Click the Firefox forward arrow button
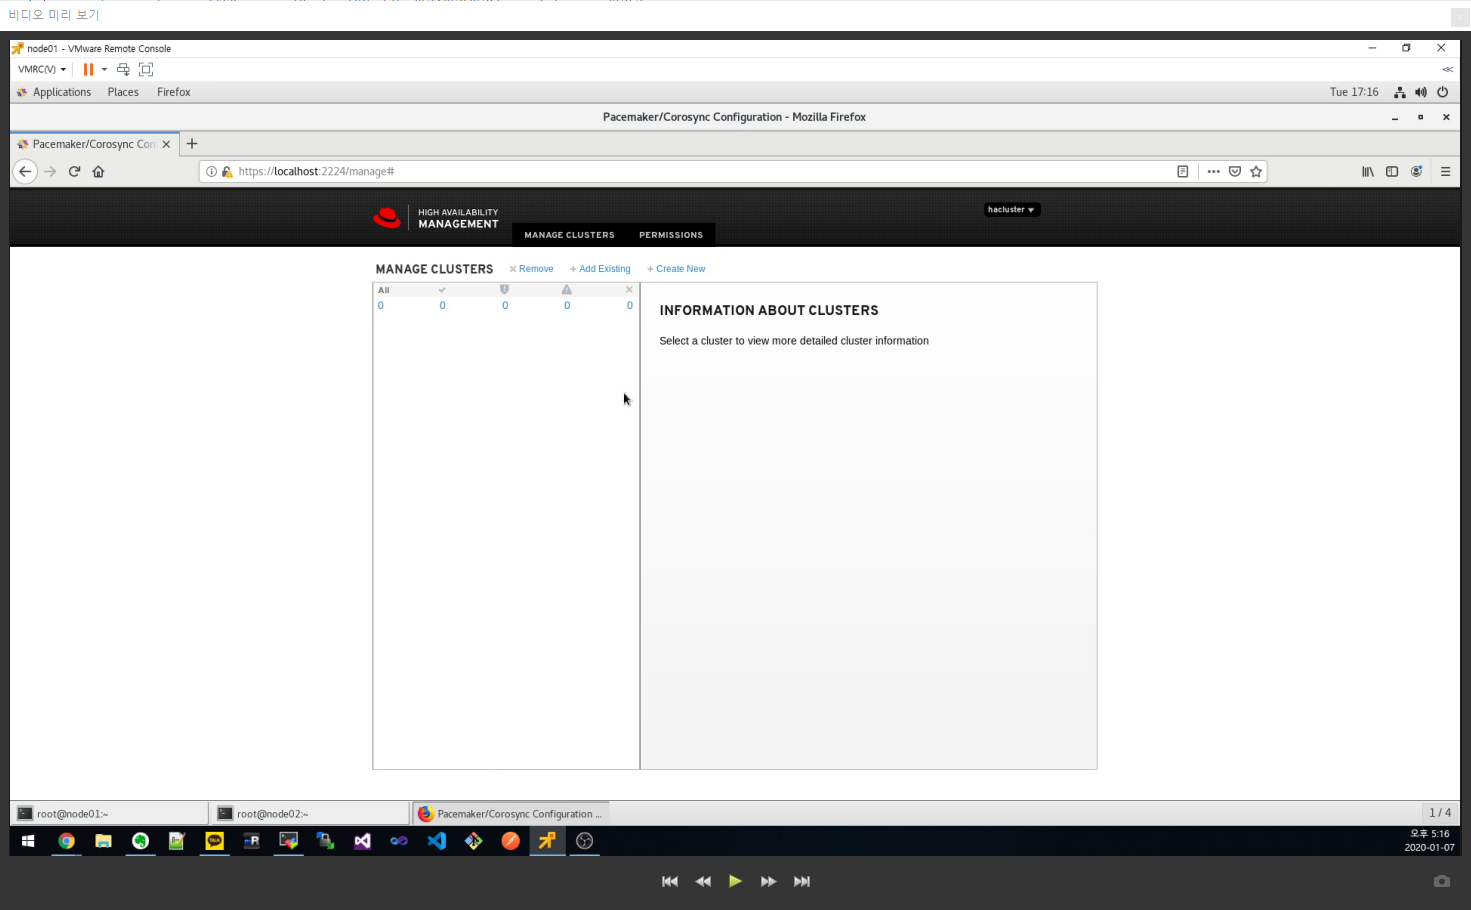The height and width of the screenshot is (910, 1471). coord(50,171)
